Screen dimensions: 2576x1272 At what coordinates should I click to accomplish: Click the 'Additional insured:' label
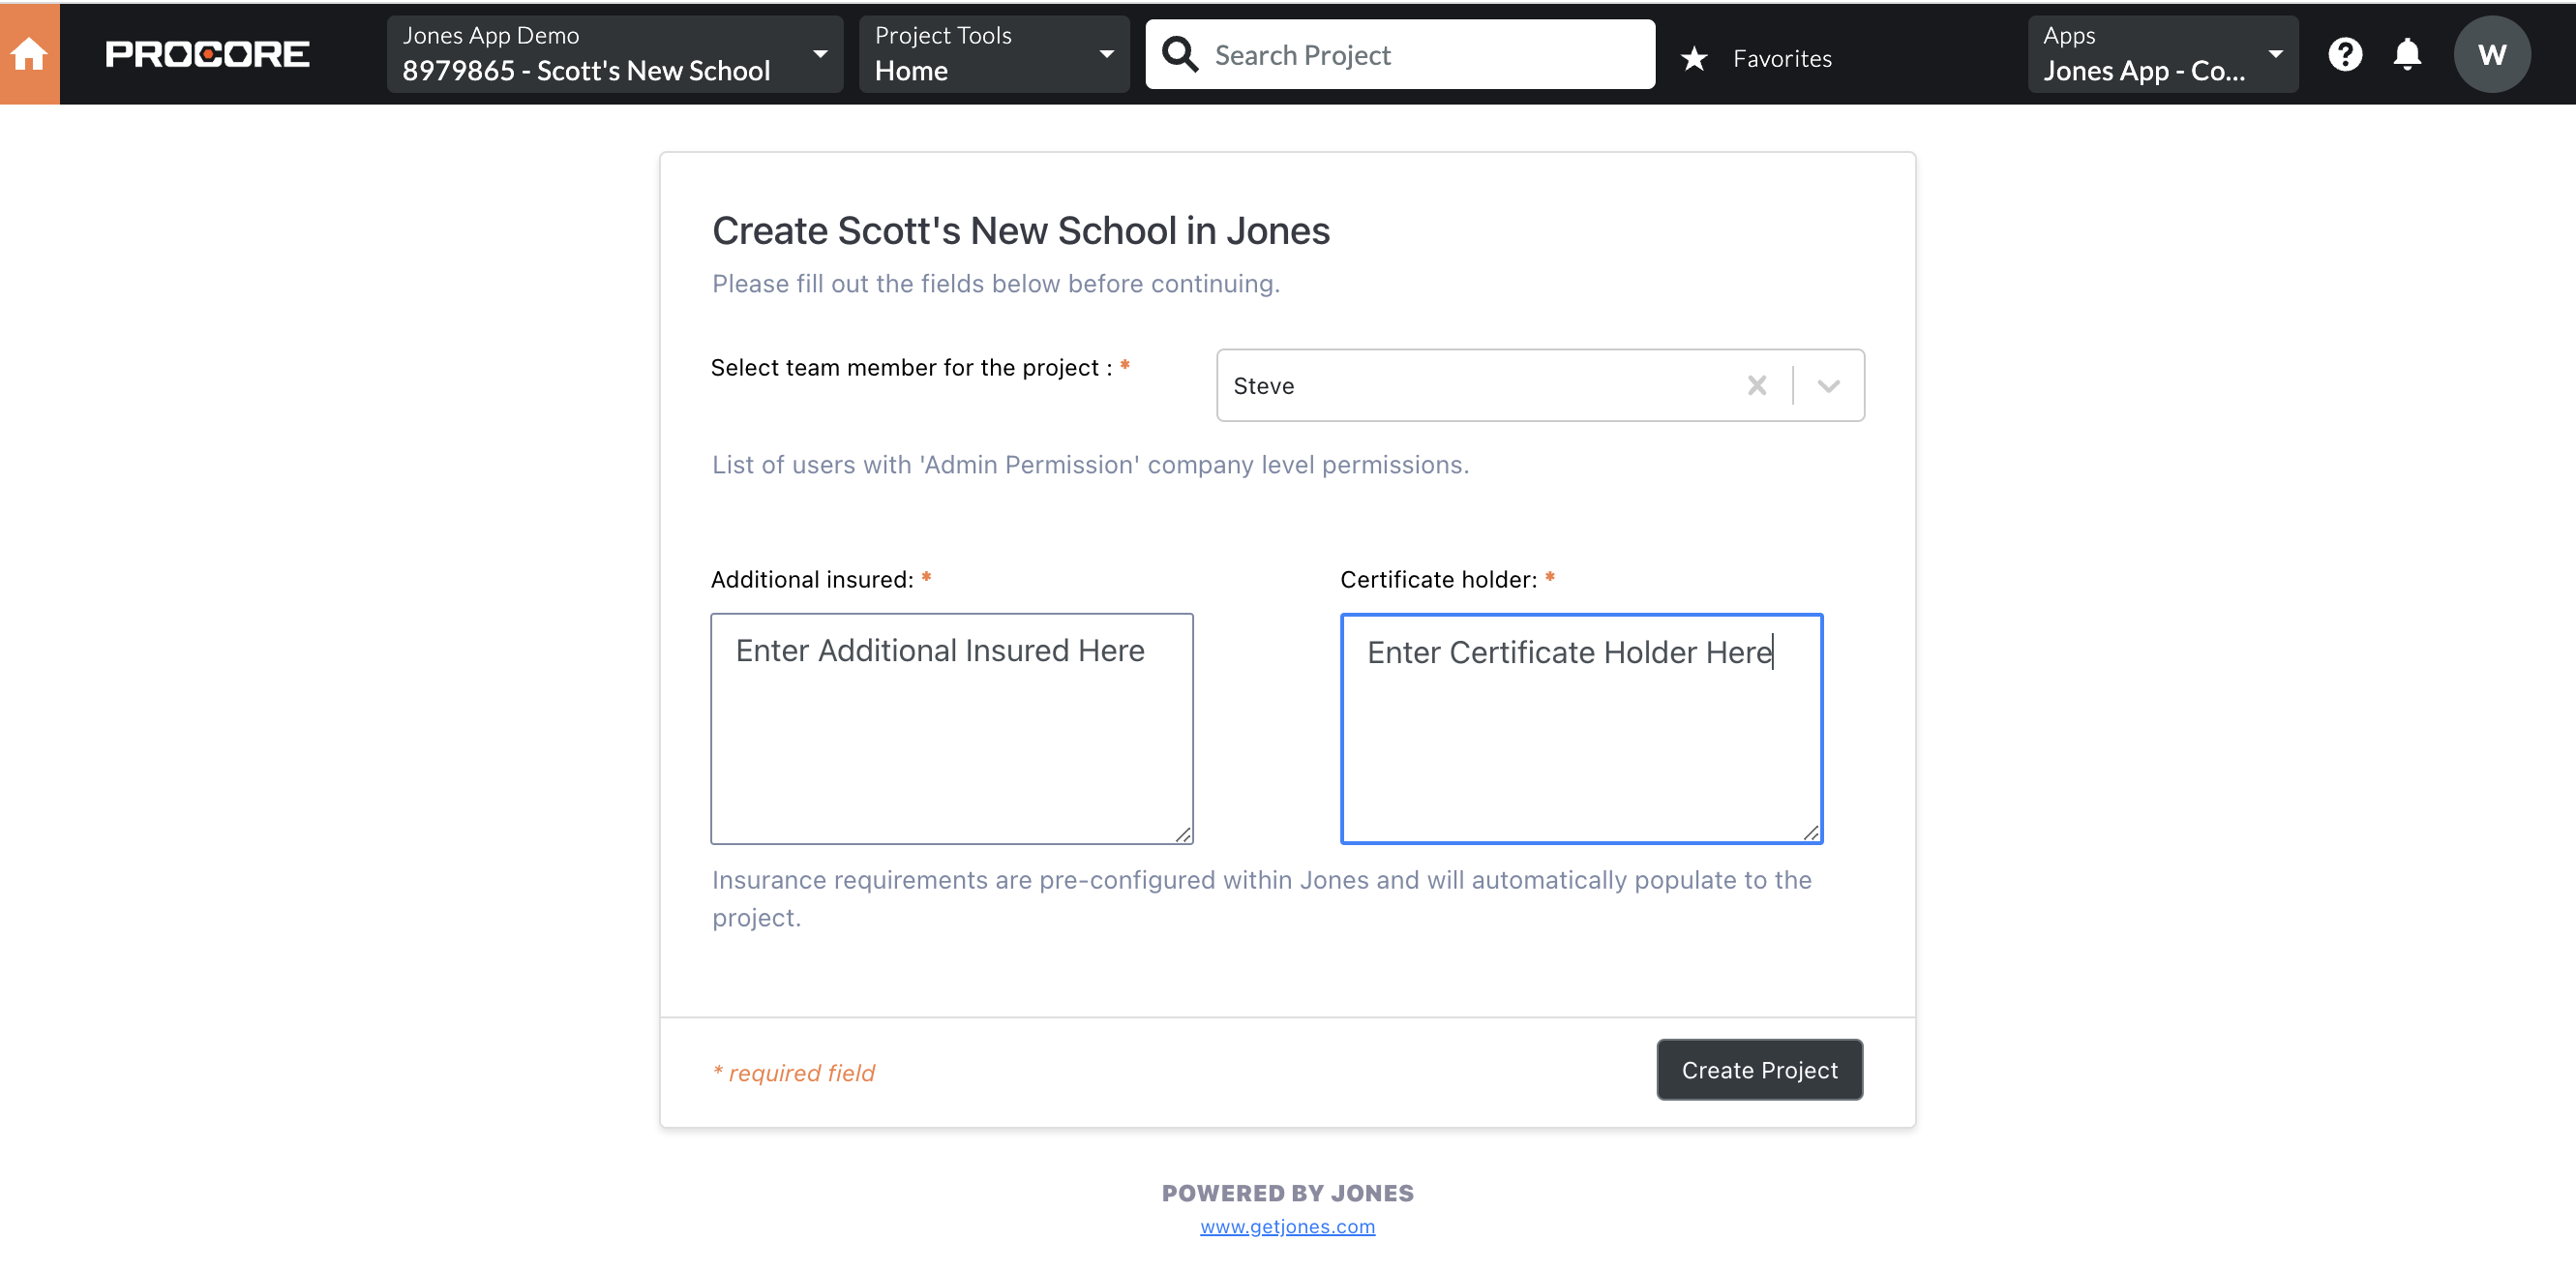point(812,579)
